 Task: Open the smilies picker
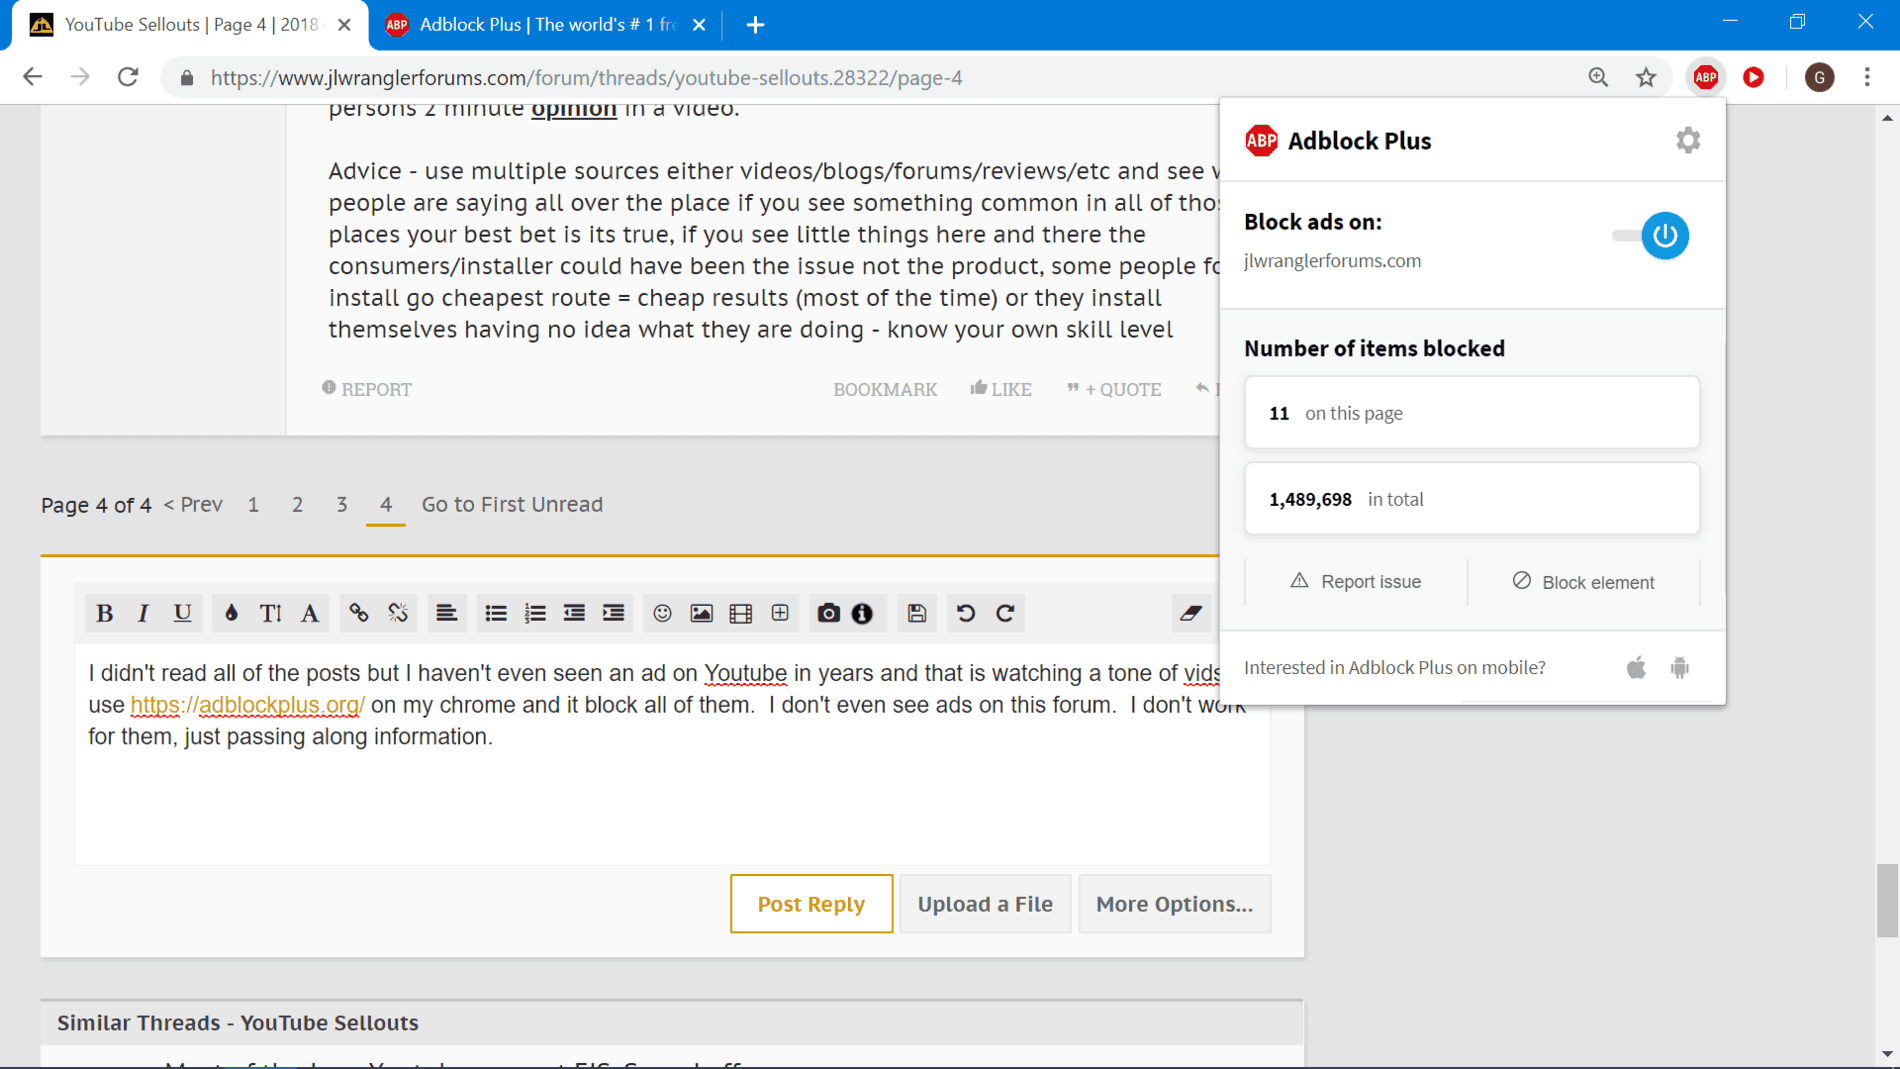[x=662, y=613]
